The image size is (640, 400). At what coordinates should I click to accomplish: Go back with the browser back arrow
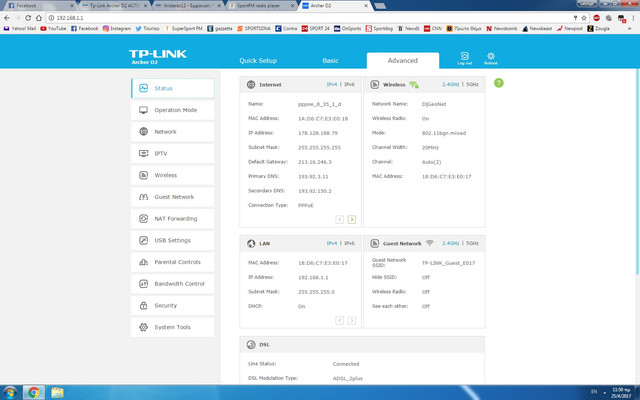pyautogui.click(x=7, y=18)
